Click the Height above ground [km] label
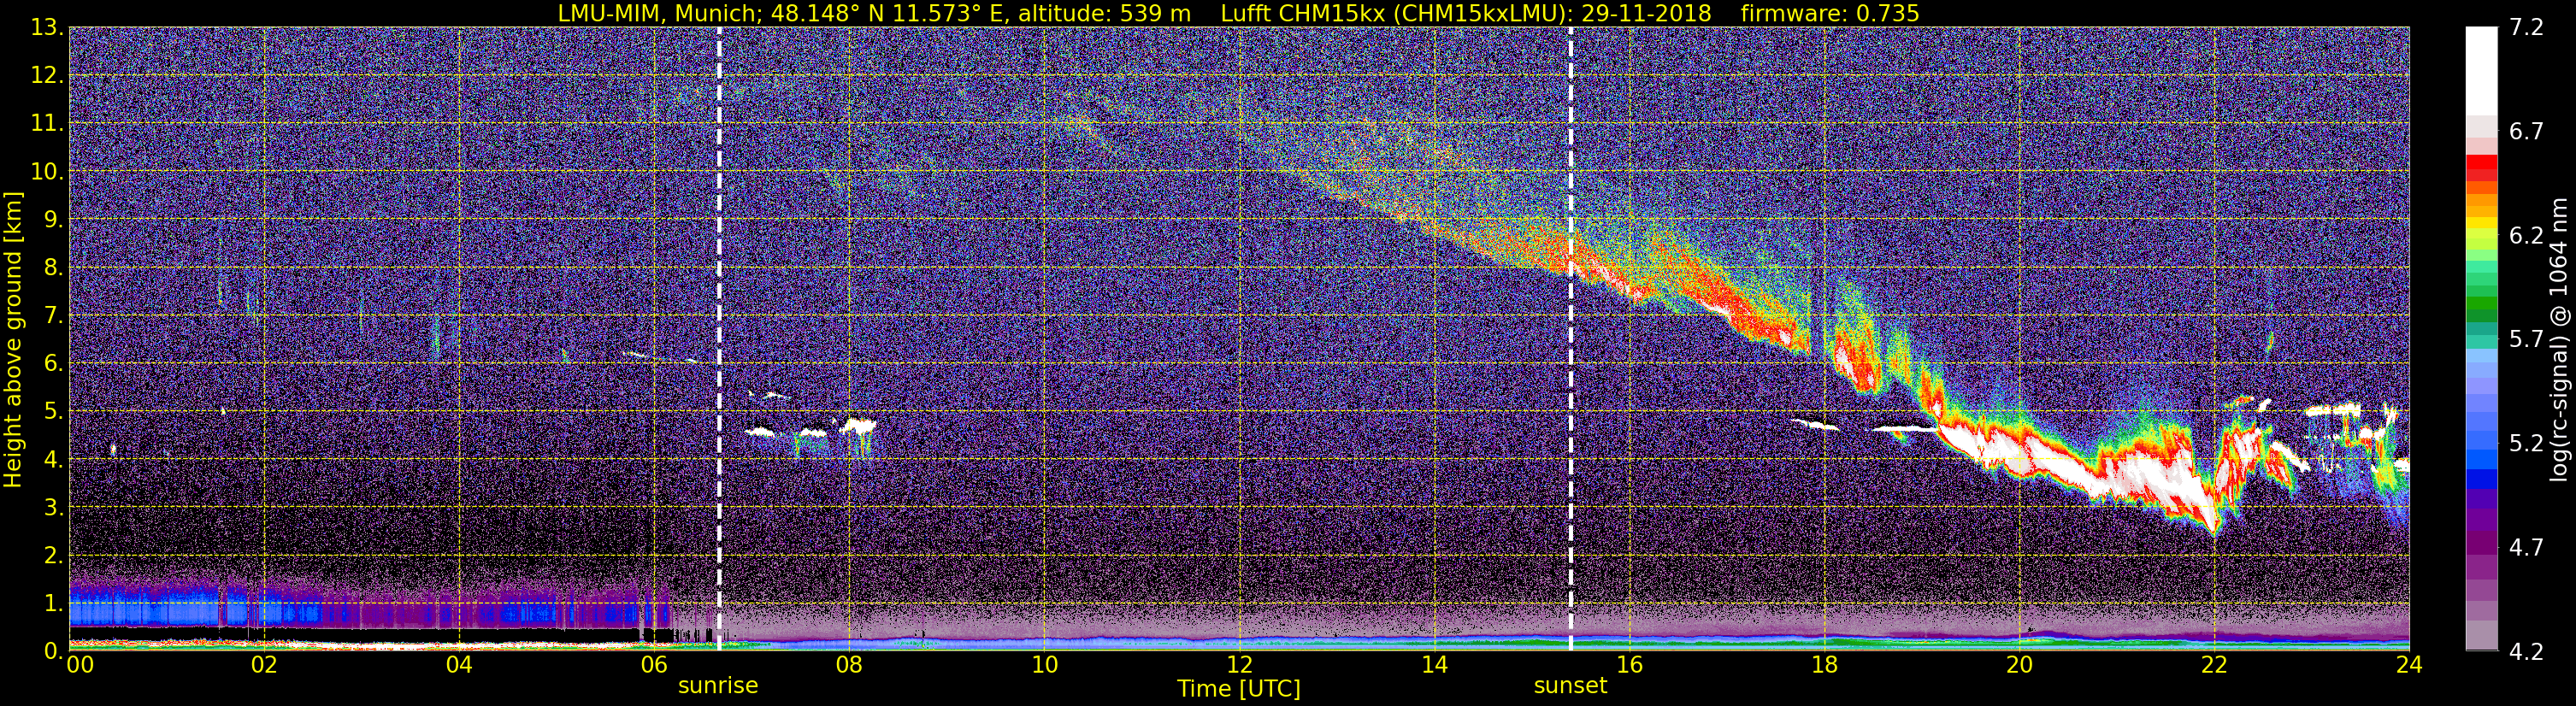 [x=13, y=339]
